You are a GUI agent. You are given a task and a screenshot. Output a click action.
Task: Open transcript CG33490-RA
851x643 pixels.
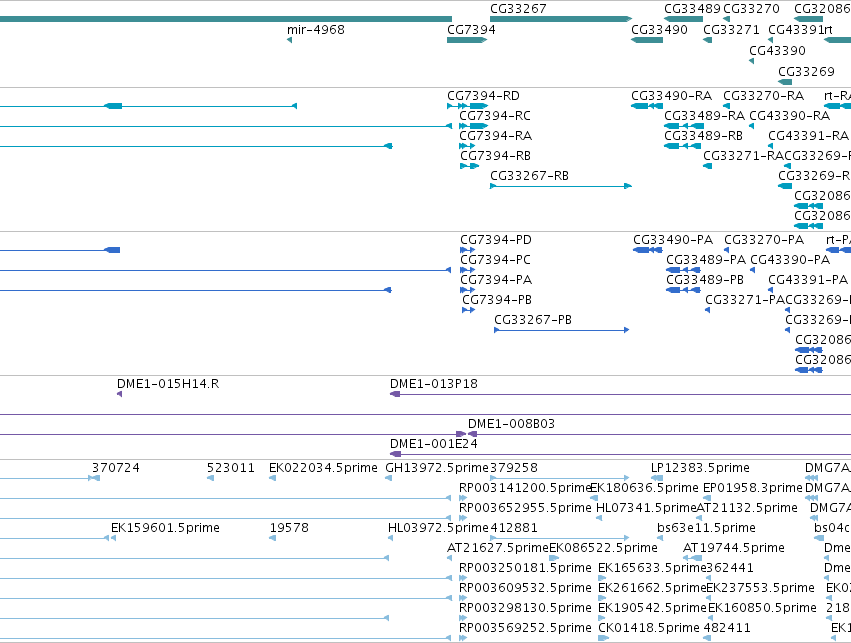pyautogui.click(x=671, y=96)
